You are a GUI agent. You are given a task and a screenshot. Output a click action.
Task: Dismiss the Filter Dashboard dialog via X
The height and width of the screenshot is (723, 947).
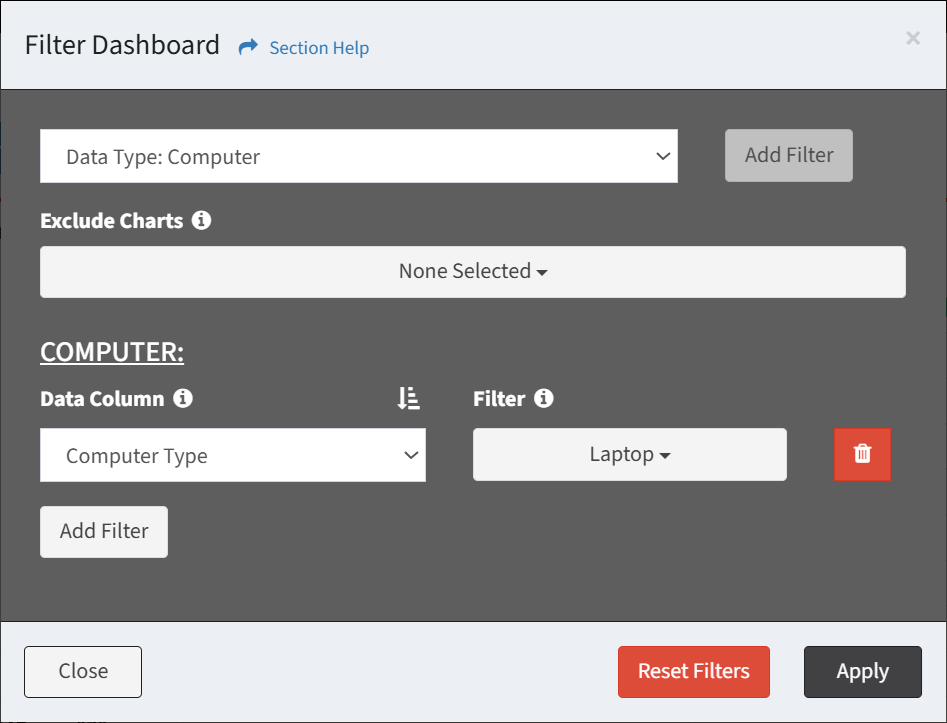[913, 38]
